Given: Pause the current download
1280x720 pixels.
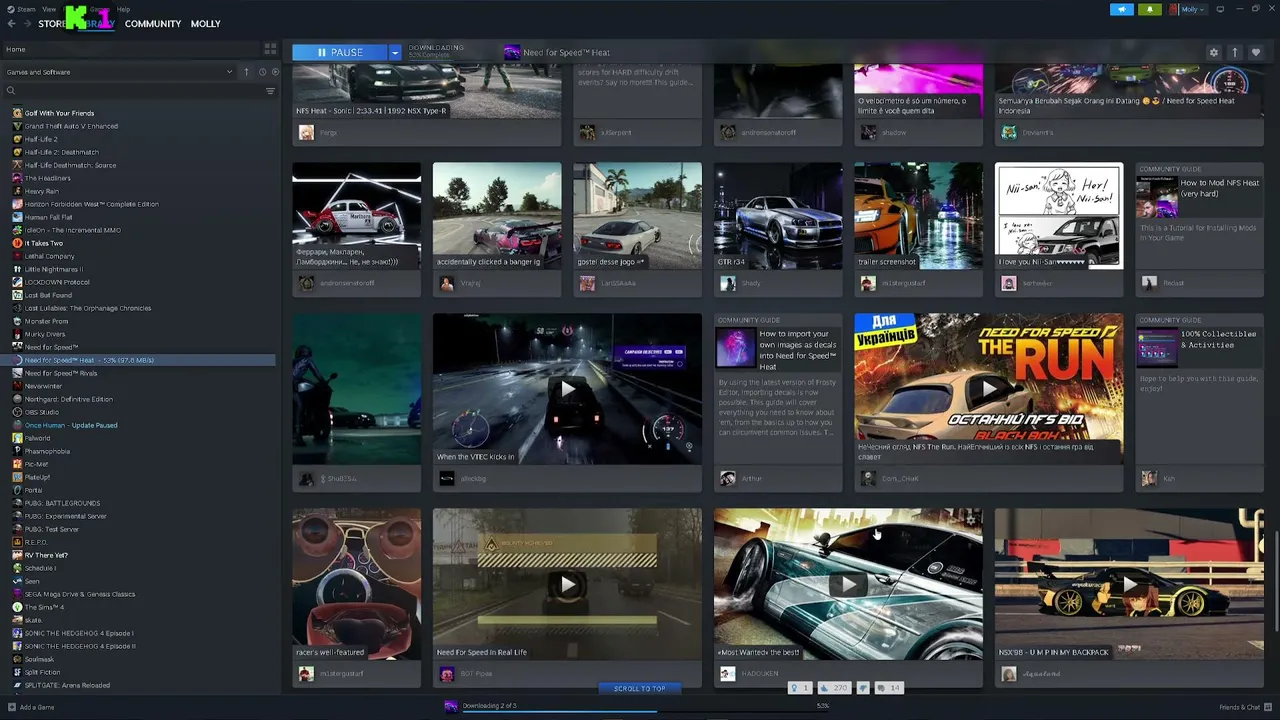Looking at the screenshot, I should click(340, 52).
